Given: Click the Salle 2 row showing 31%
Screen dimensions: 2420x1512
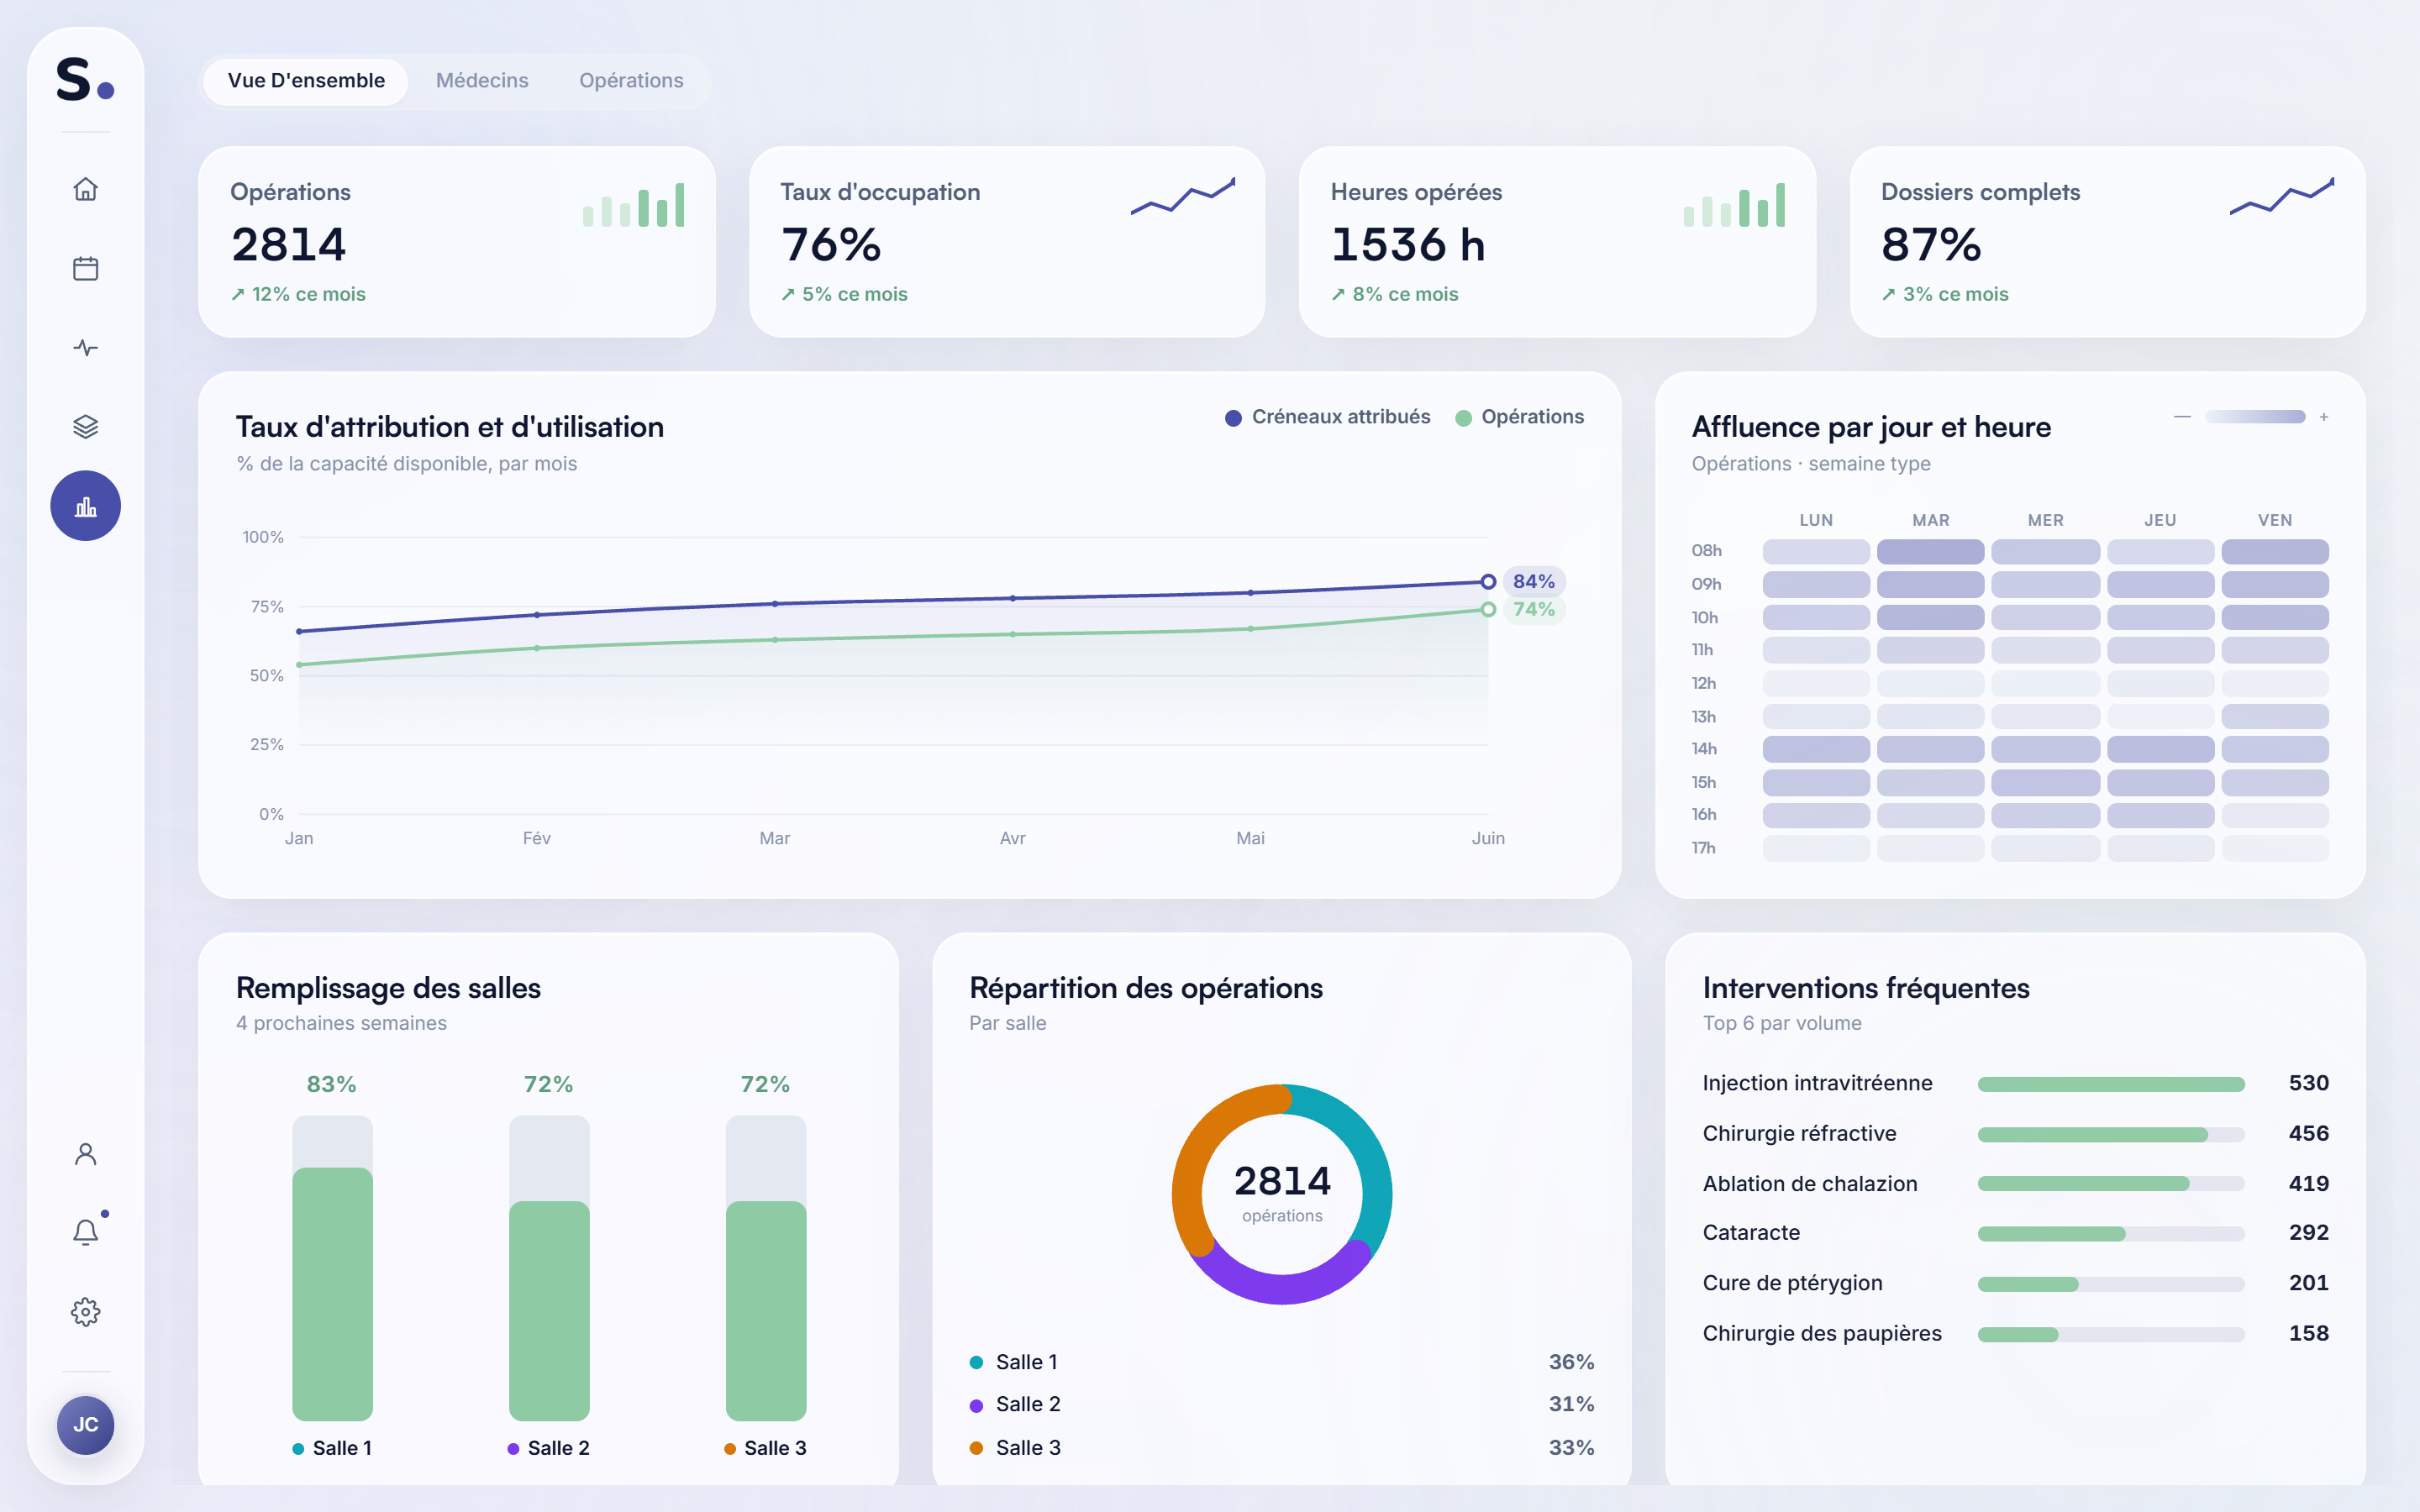Looking at the screenshot, I should click(1282, 1405).
